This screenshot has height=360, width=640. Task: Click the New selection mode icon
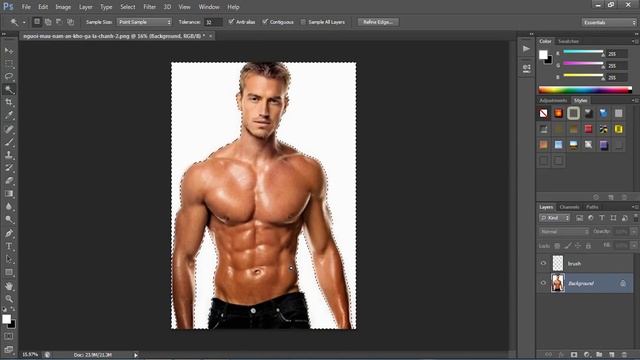click(37, 22)
